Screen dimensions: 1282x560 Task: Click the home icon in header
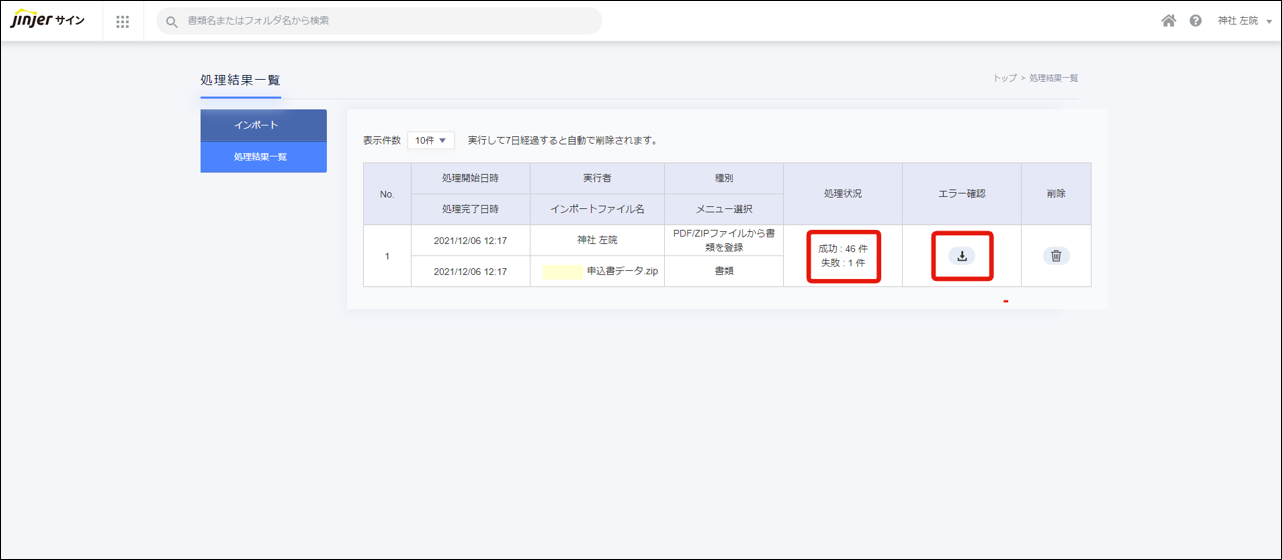pos(1168,21)
